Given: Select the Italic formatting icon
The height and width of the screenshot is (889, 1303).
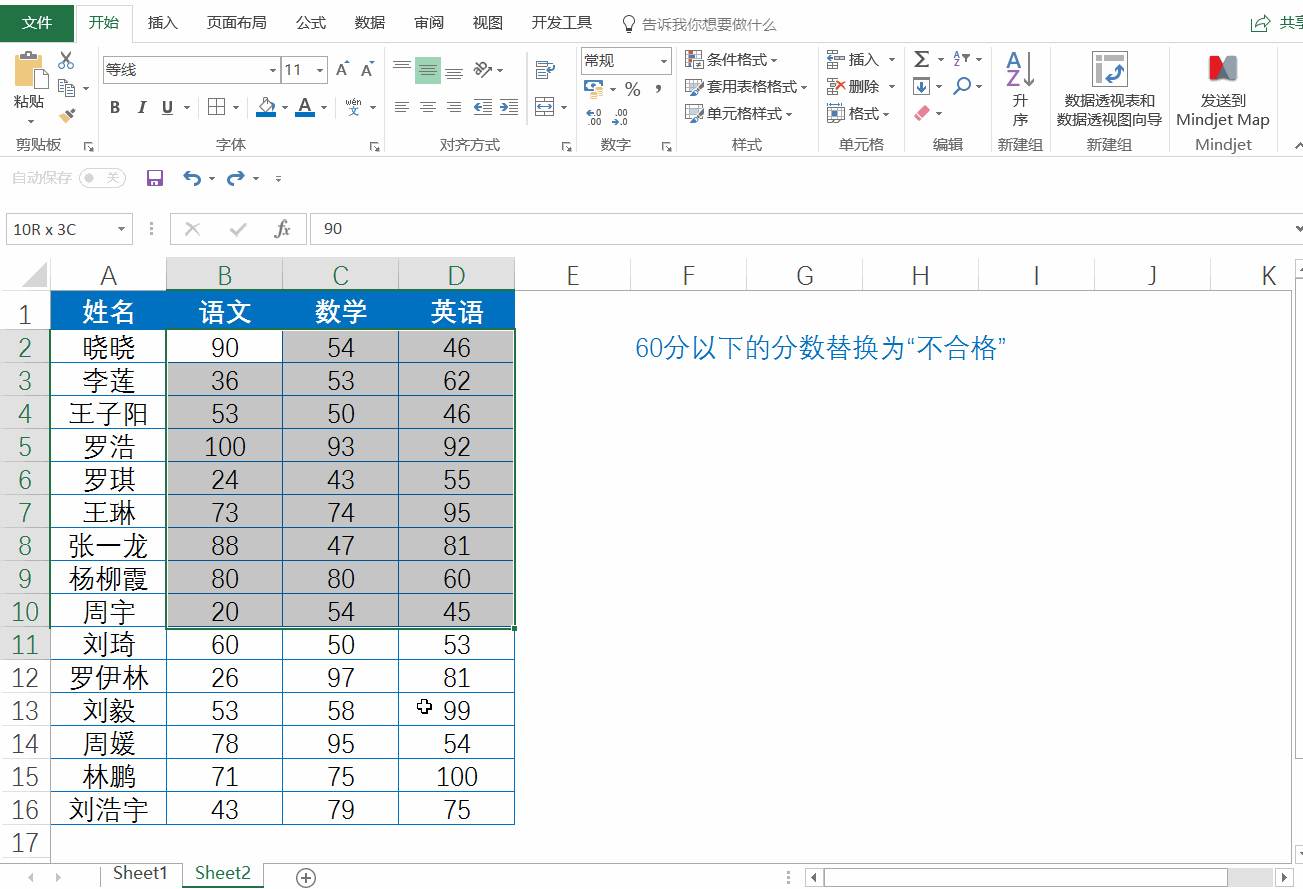Looking at the screenshot, I should pyautogui.click(x=140, y=107).
